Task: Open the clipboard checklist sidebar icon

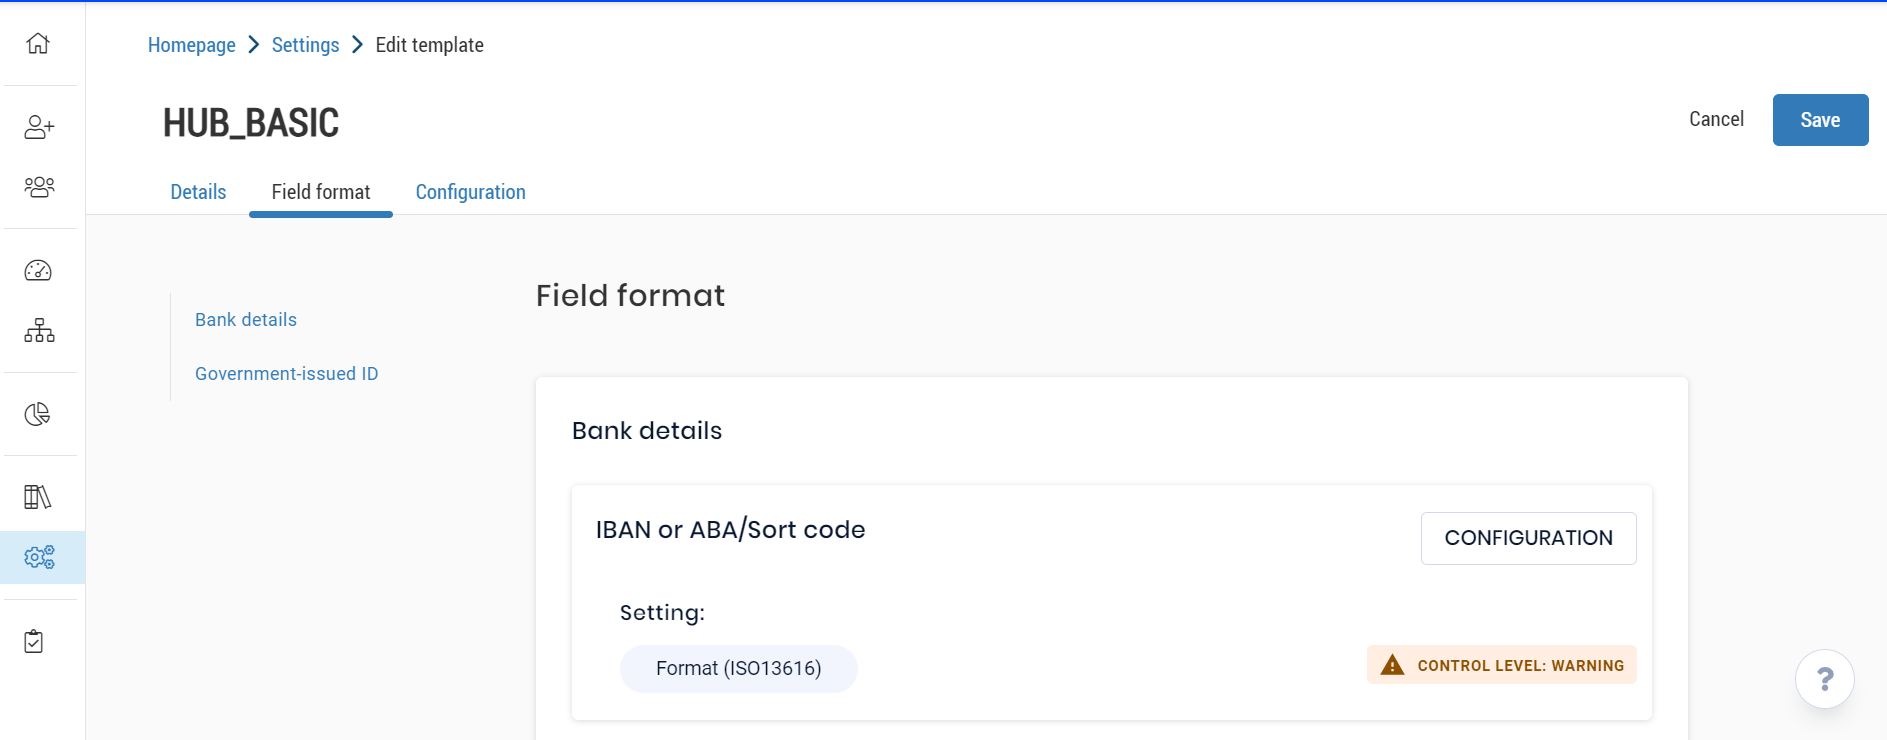Action: (34, 641)
